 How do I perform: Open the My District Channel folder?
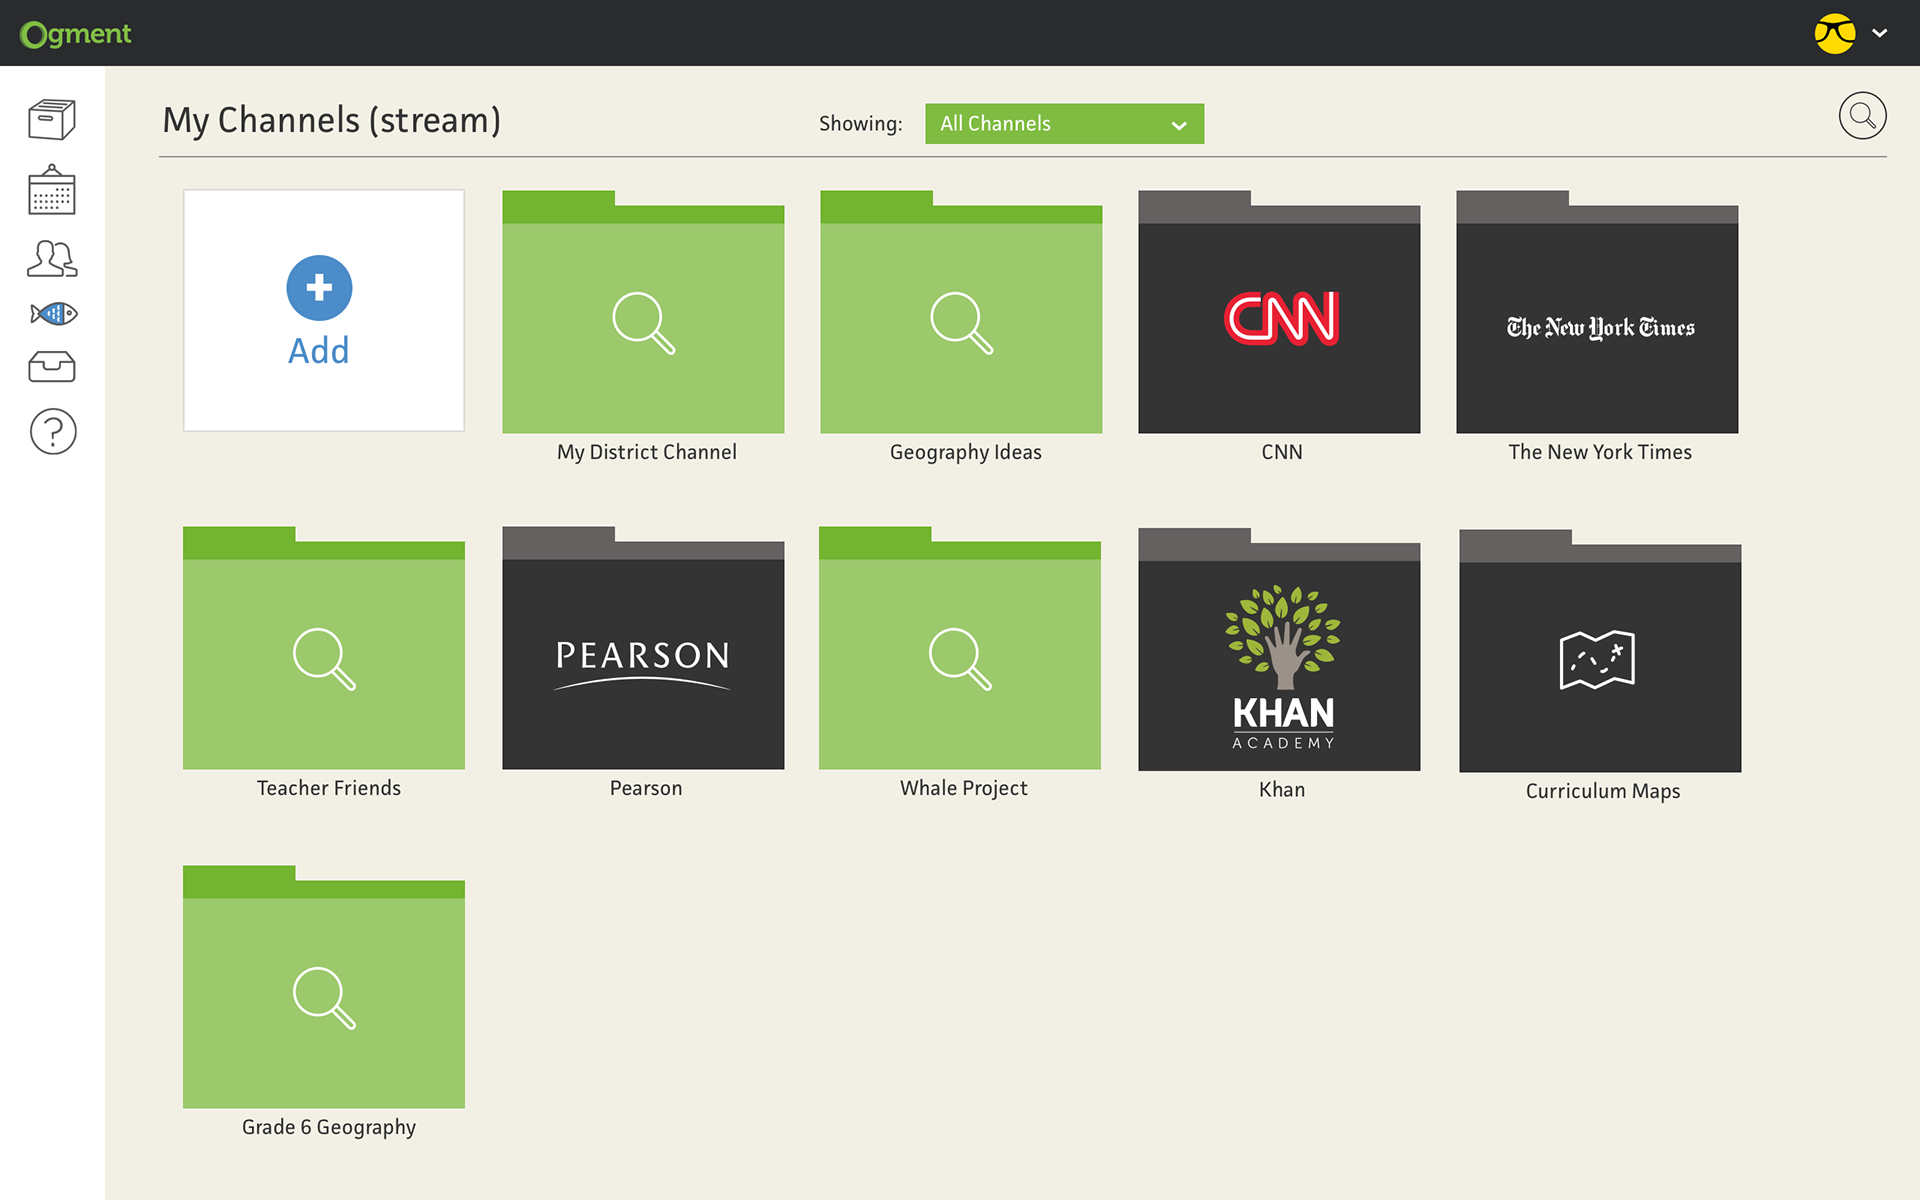point(643,312)
